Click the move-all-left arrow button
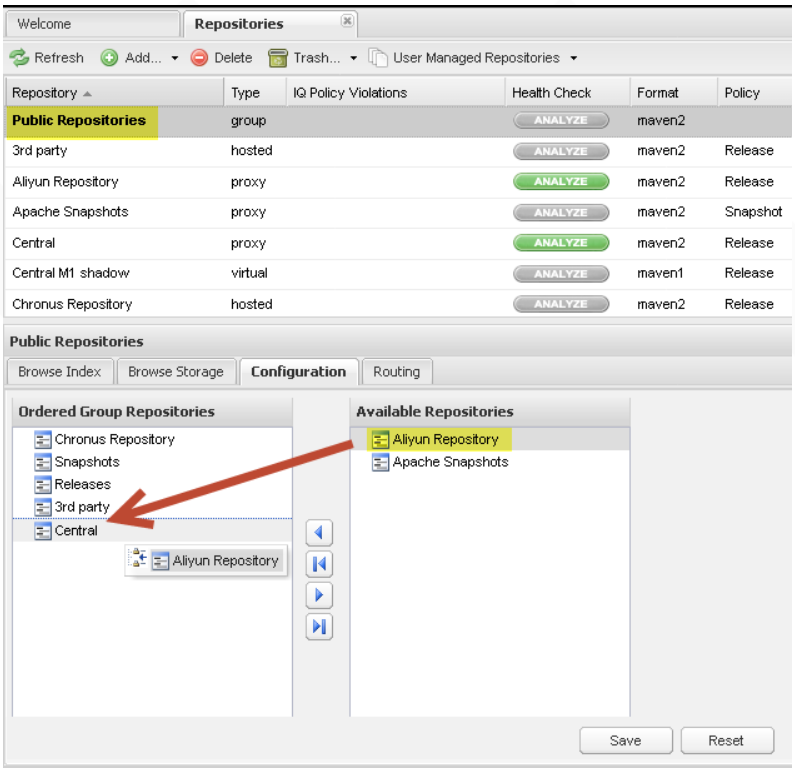This screenshot has width=795, height=770. [319, 564]
